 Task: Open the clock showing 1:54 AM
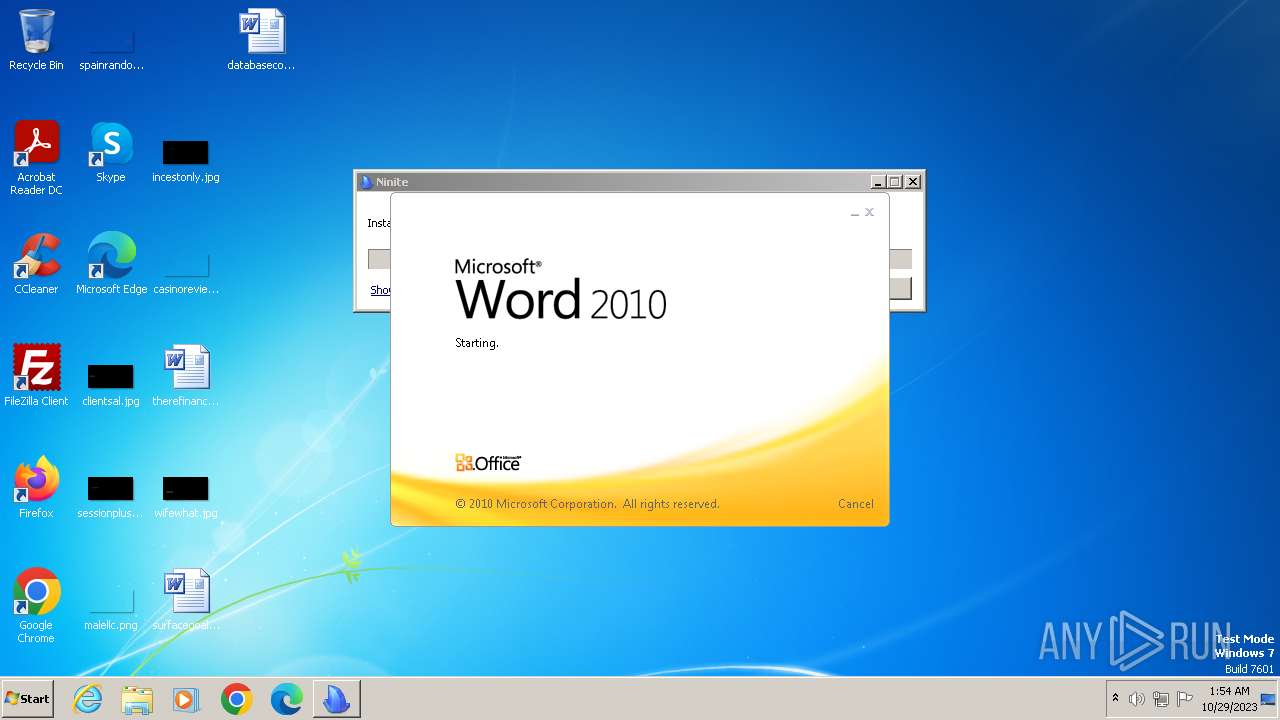(x=1229, y=698)
